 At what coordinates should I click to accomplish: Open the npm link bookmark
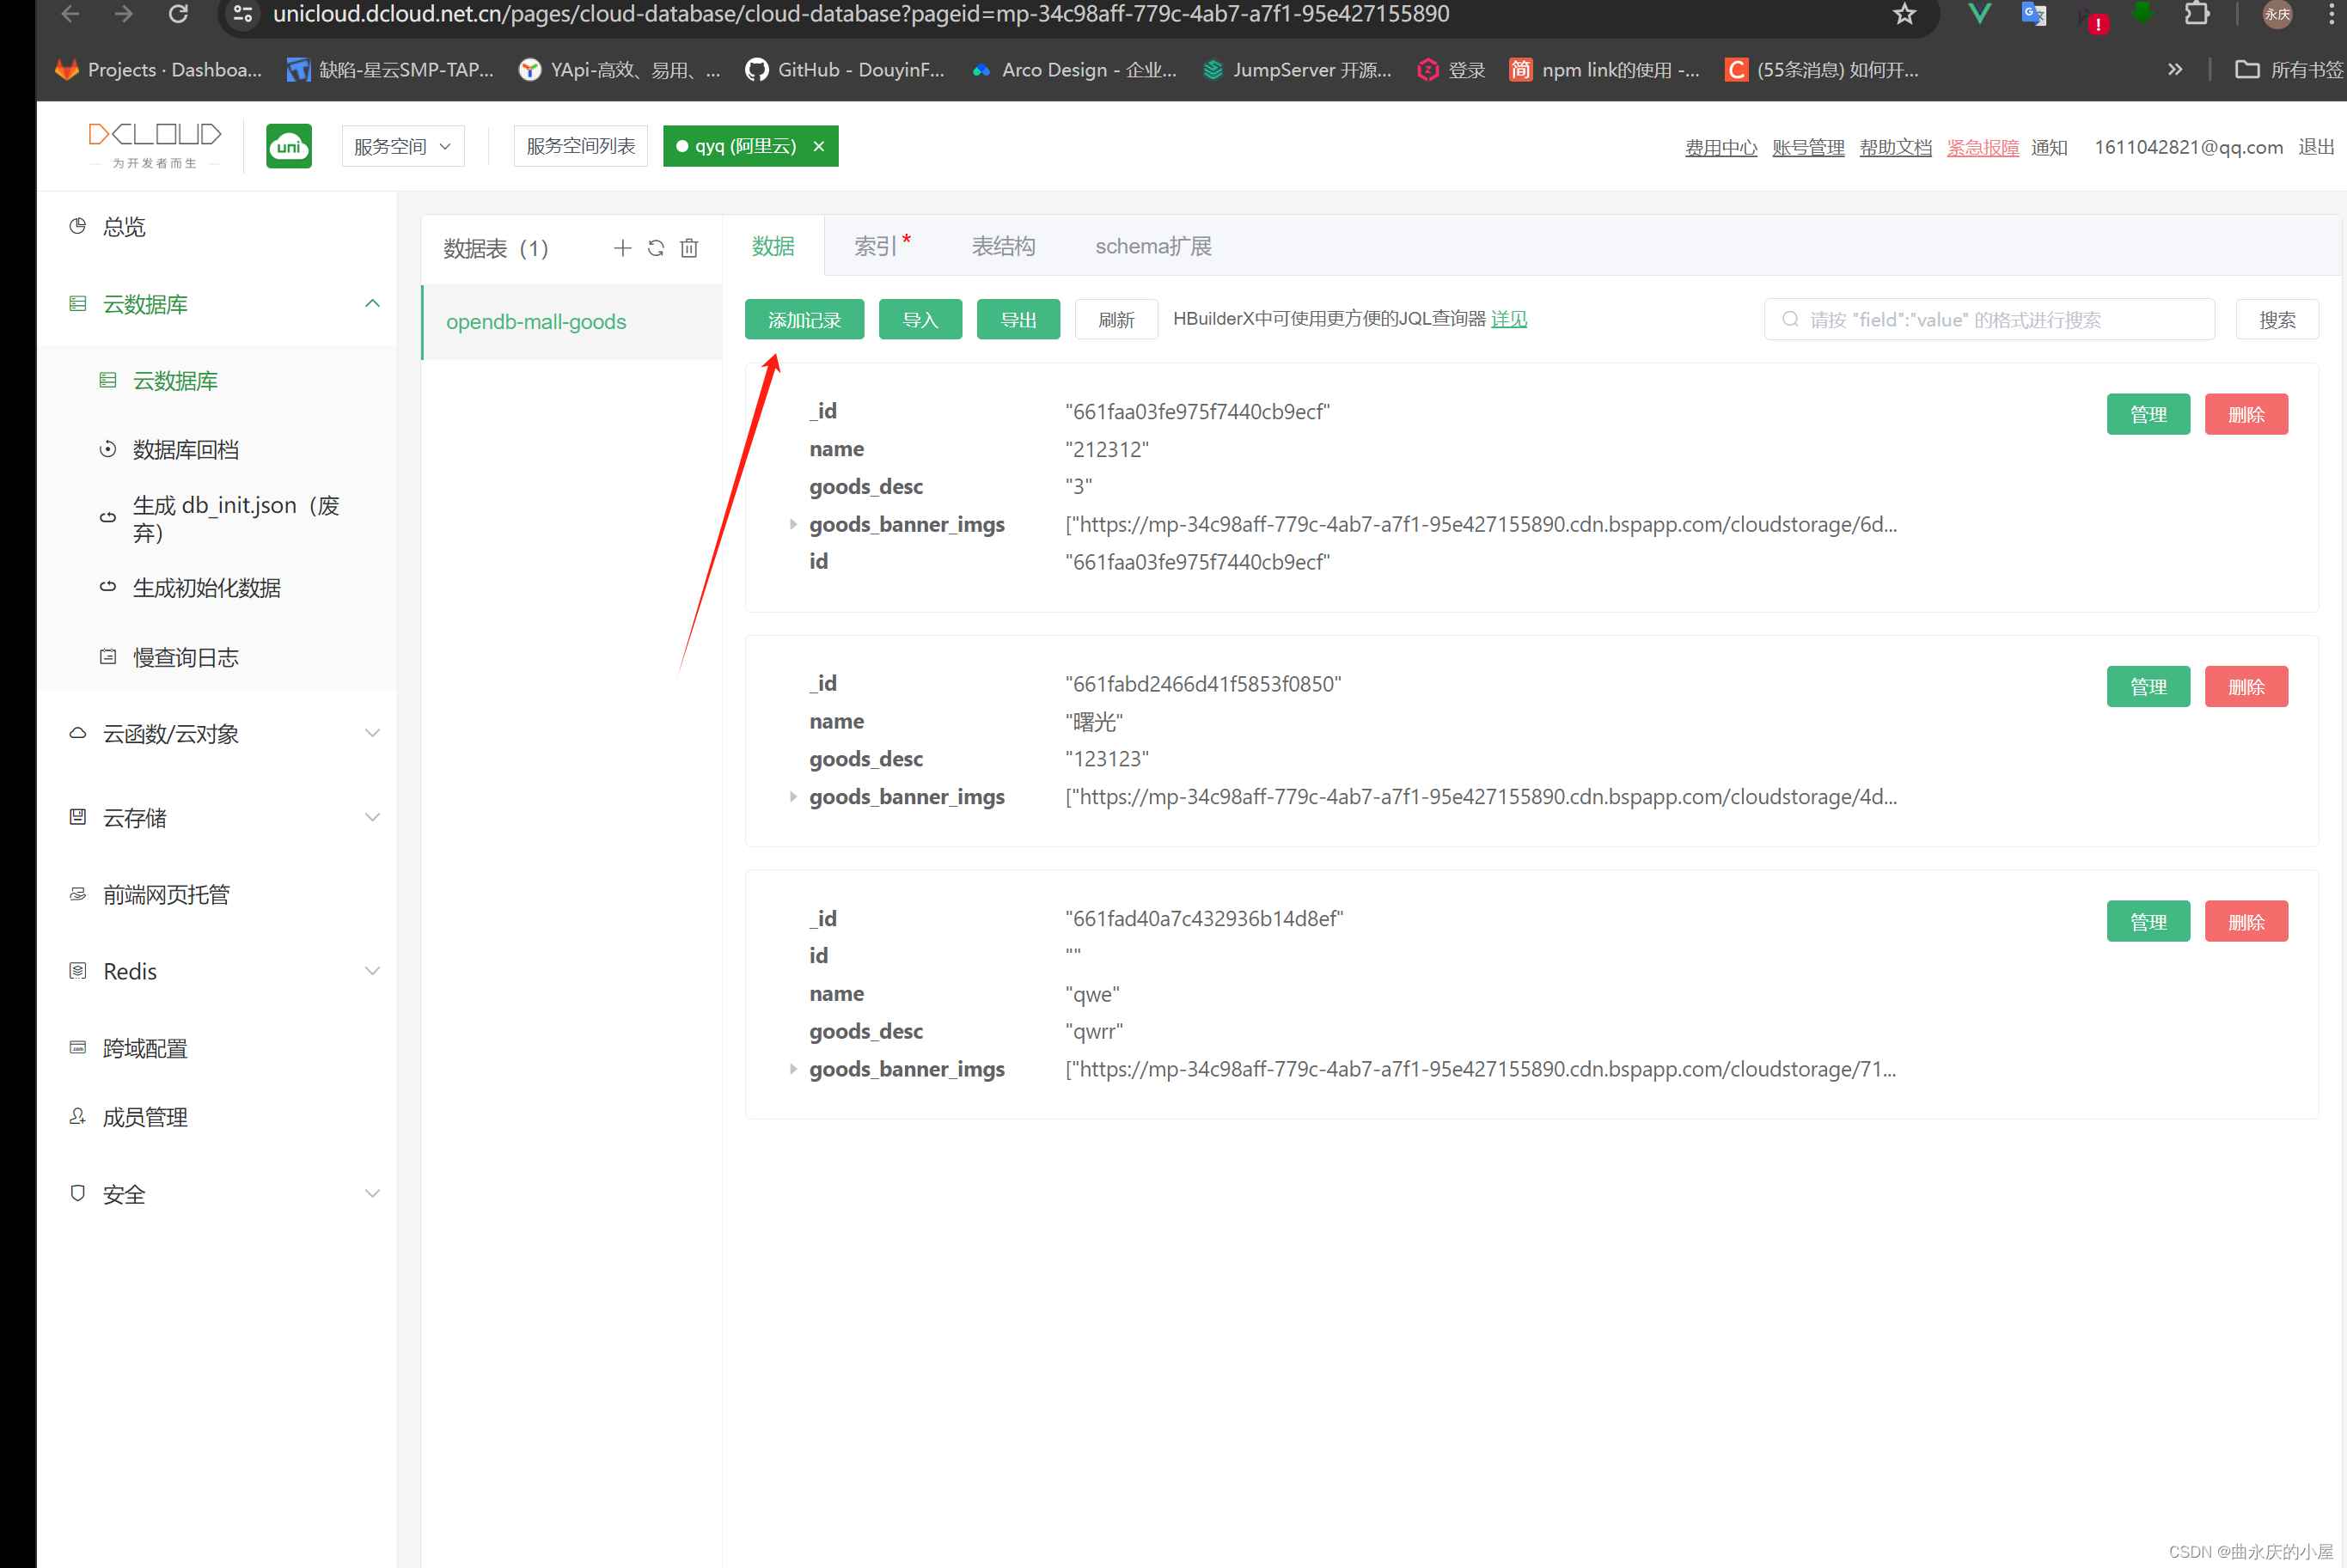1604,70
